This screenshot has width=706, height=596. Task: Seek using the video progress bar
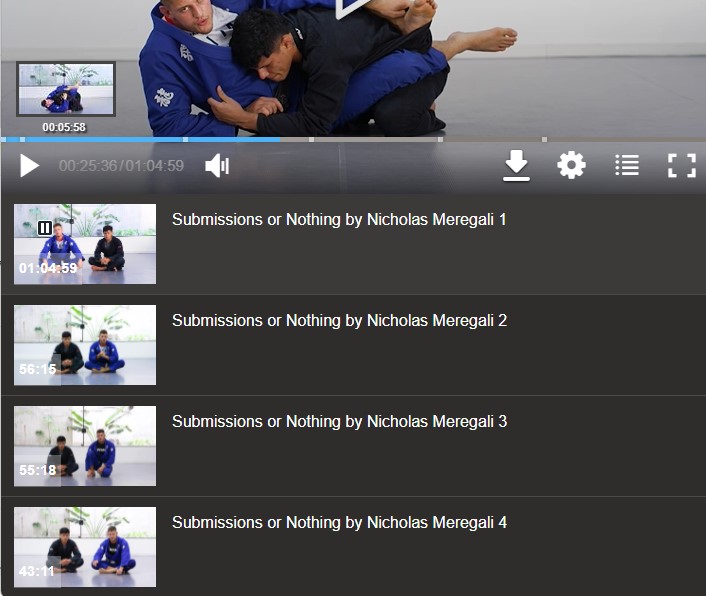[x=353, y=140]
